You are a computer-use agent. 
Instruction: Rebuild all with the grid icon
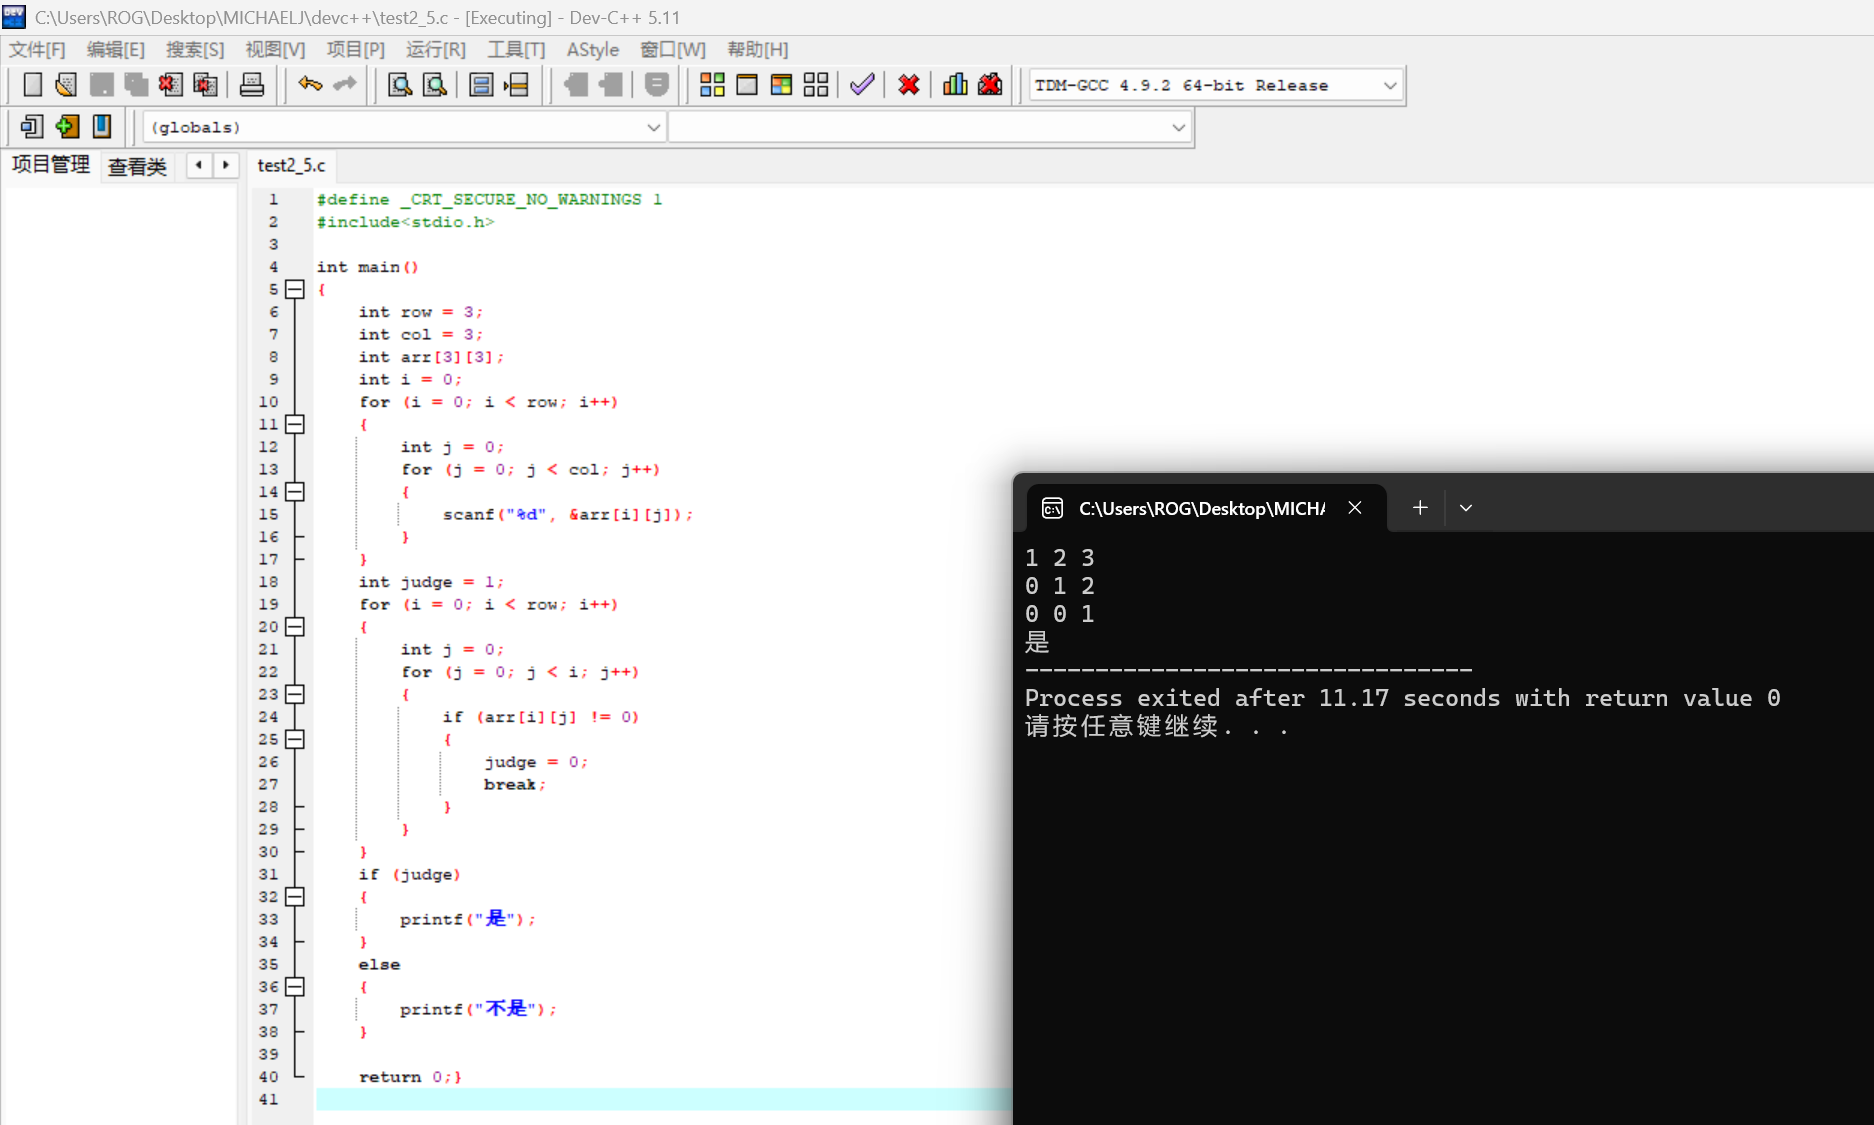816,85
